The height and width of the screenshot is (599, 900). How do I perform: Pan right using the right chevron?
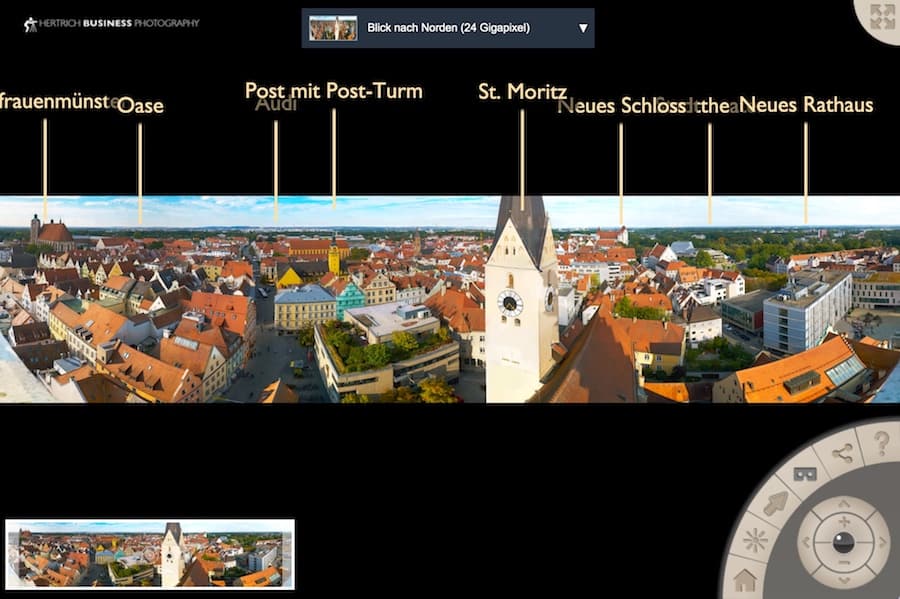click(x=882, y=542)
